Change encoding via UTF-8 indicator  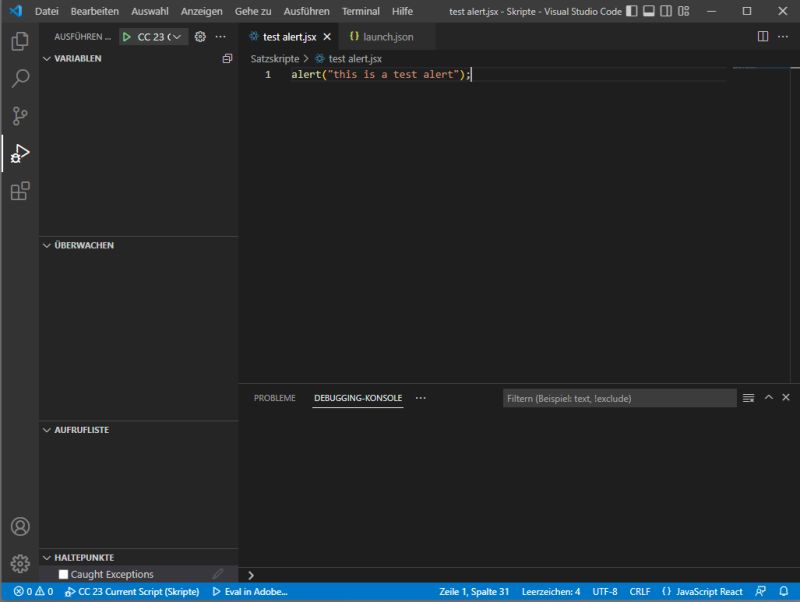click(605, 592)
